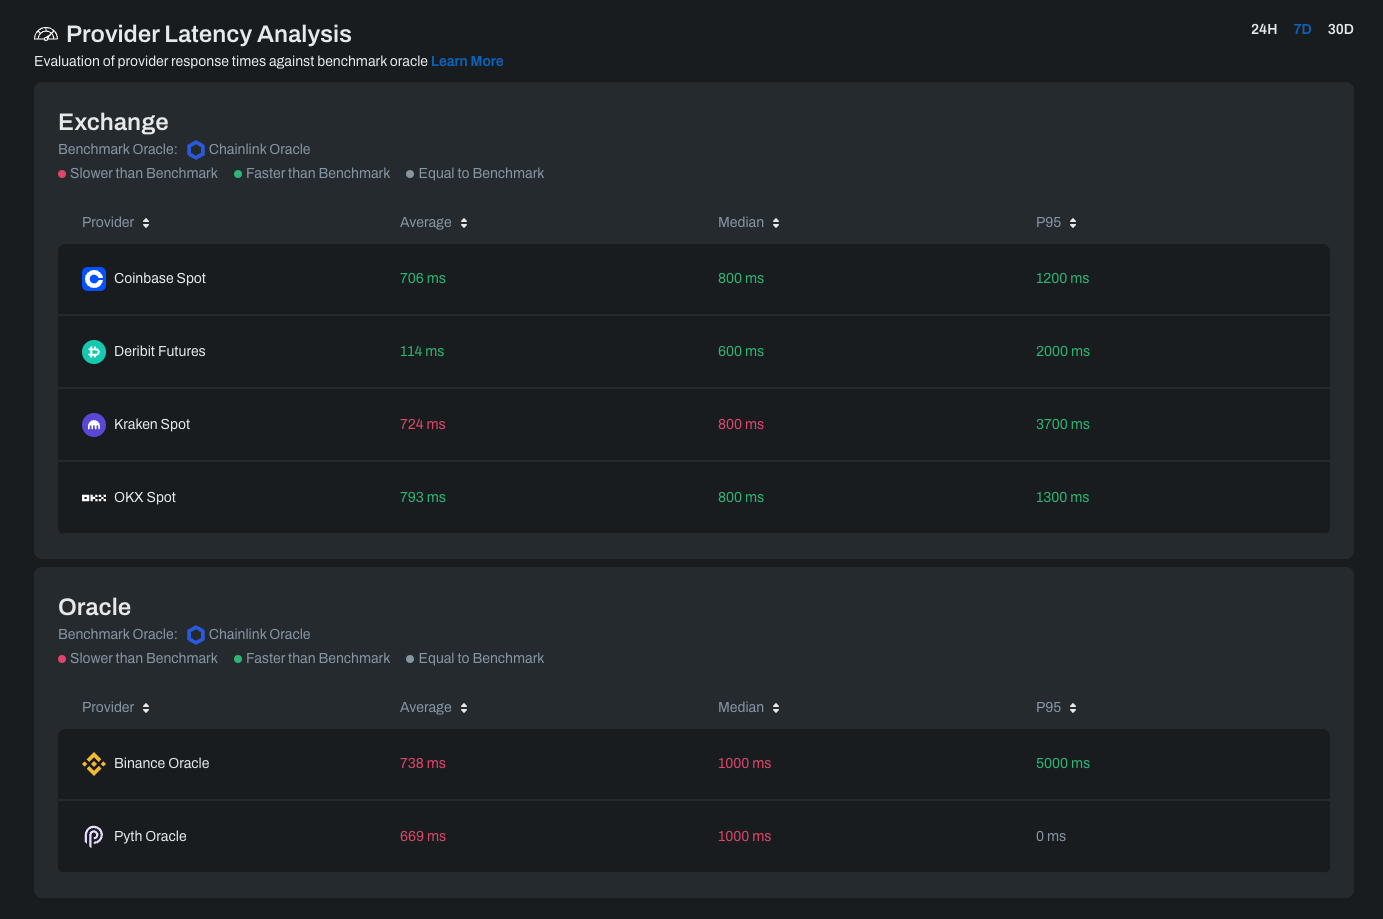The image size is (1383, 919).
Task: Click red Slower than Benchmark dot in Exchange
Action: (x=62, y=174)
